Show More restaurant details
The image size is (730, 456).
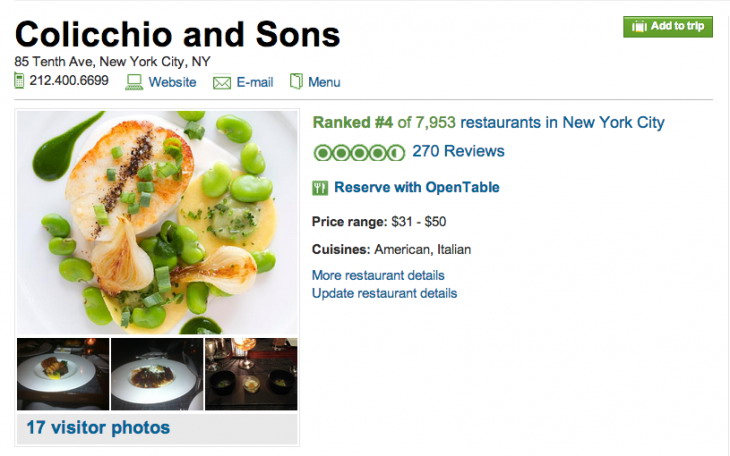click(378, 275)
